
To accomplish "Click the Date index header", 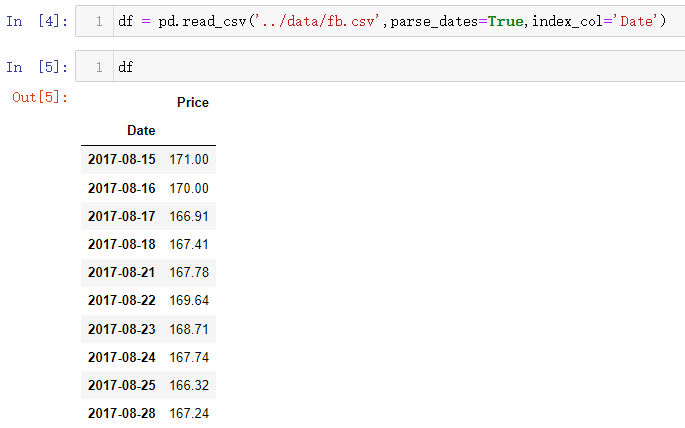I will (141, 131).
